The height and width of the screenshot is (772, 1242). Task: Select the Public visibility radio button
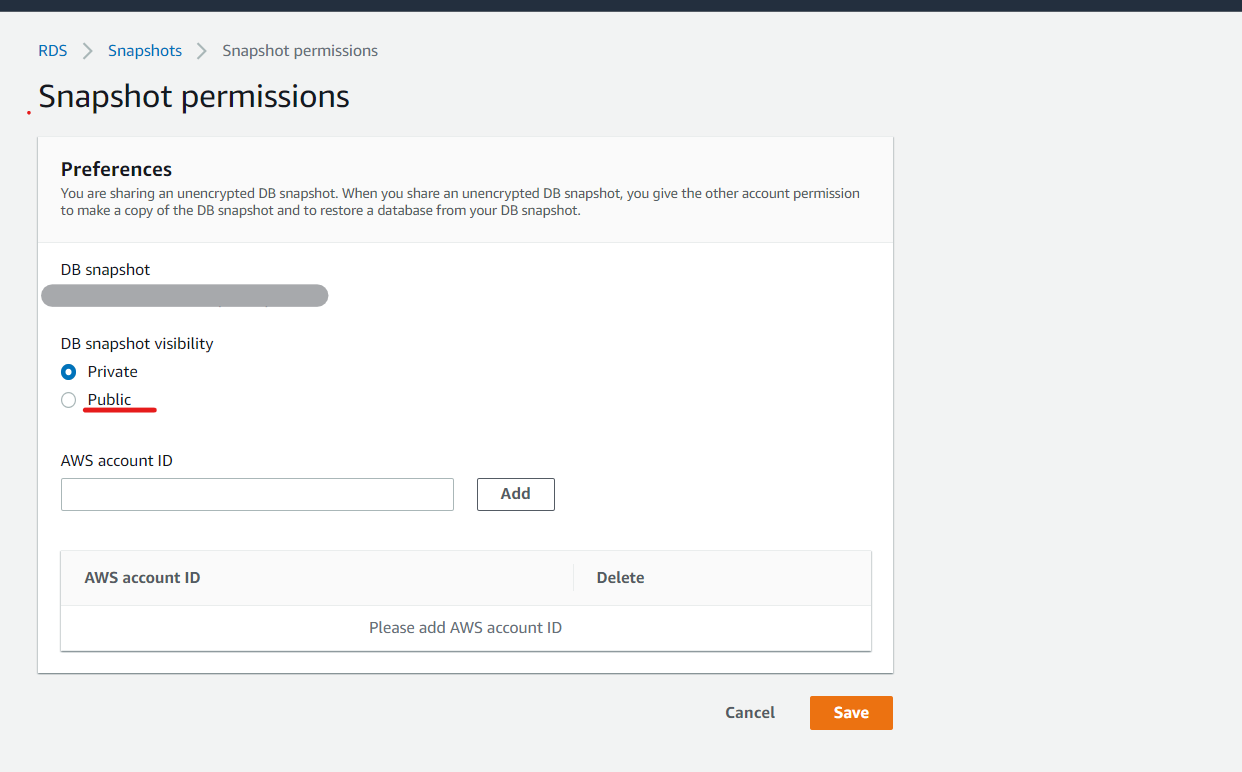coord(68,399)
